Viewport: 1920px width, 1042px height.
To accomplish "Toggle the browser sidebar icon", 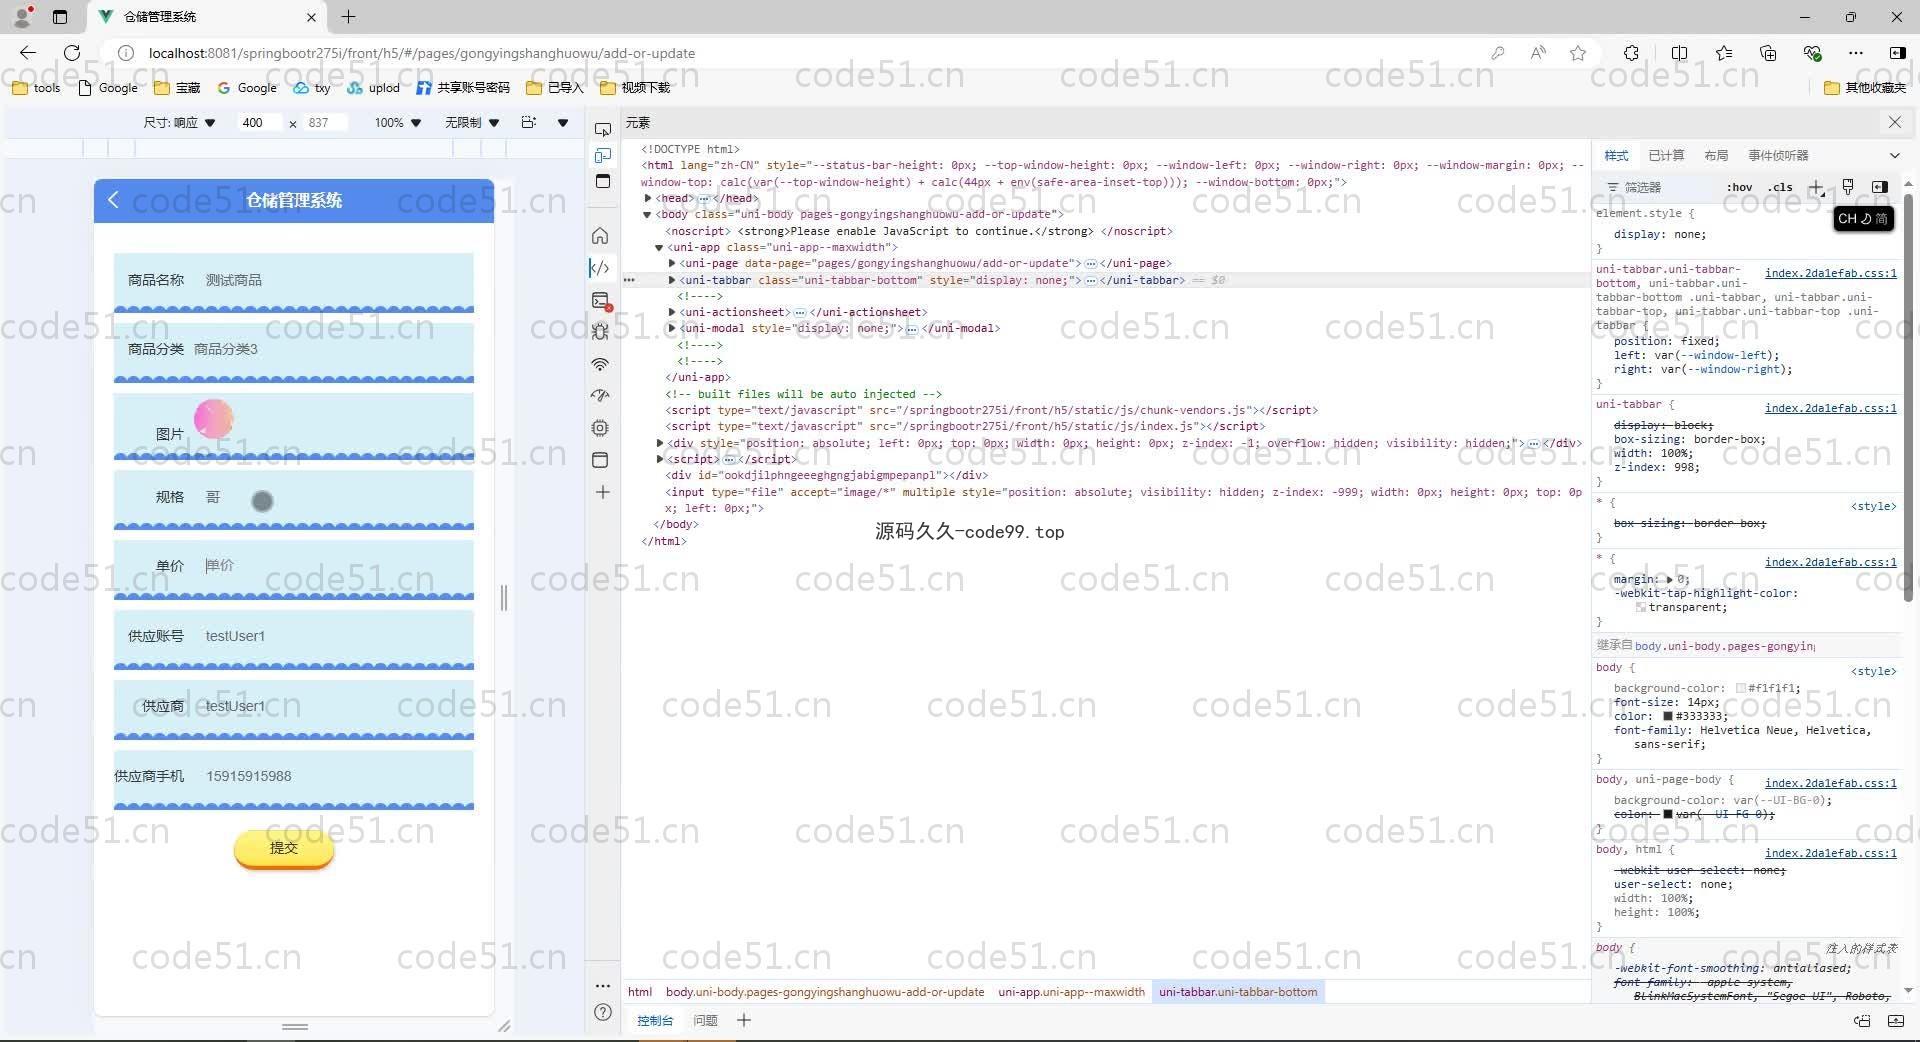I will click(x=1897, y=53).
